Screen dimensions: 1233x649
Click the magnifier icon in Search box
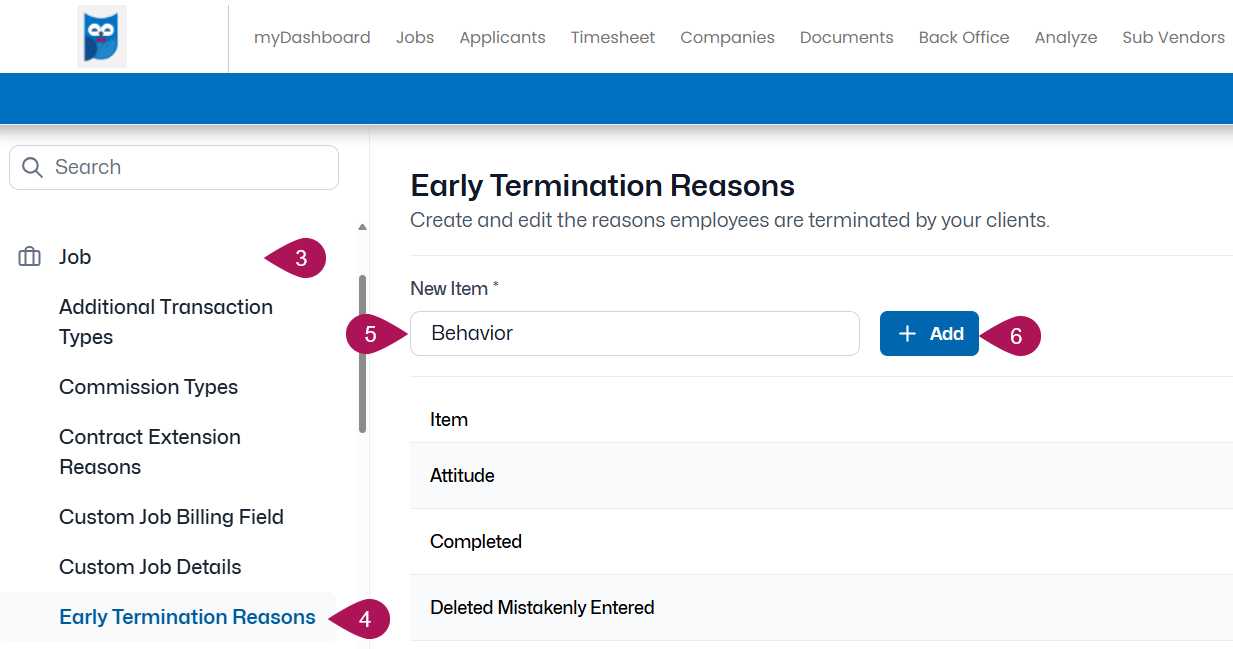pos(32,167)
